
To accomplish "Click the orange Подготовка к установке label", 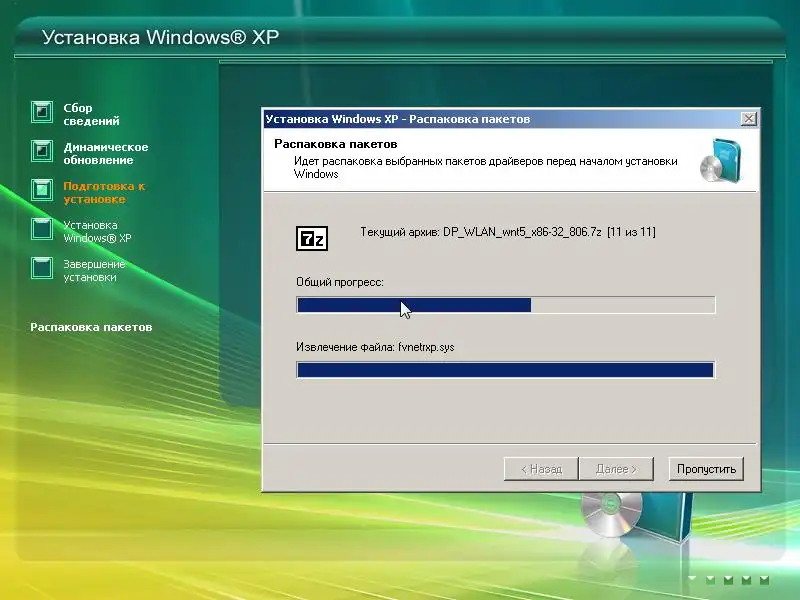I will click(x=104, y=192).
